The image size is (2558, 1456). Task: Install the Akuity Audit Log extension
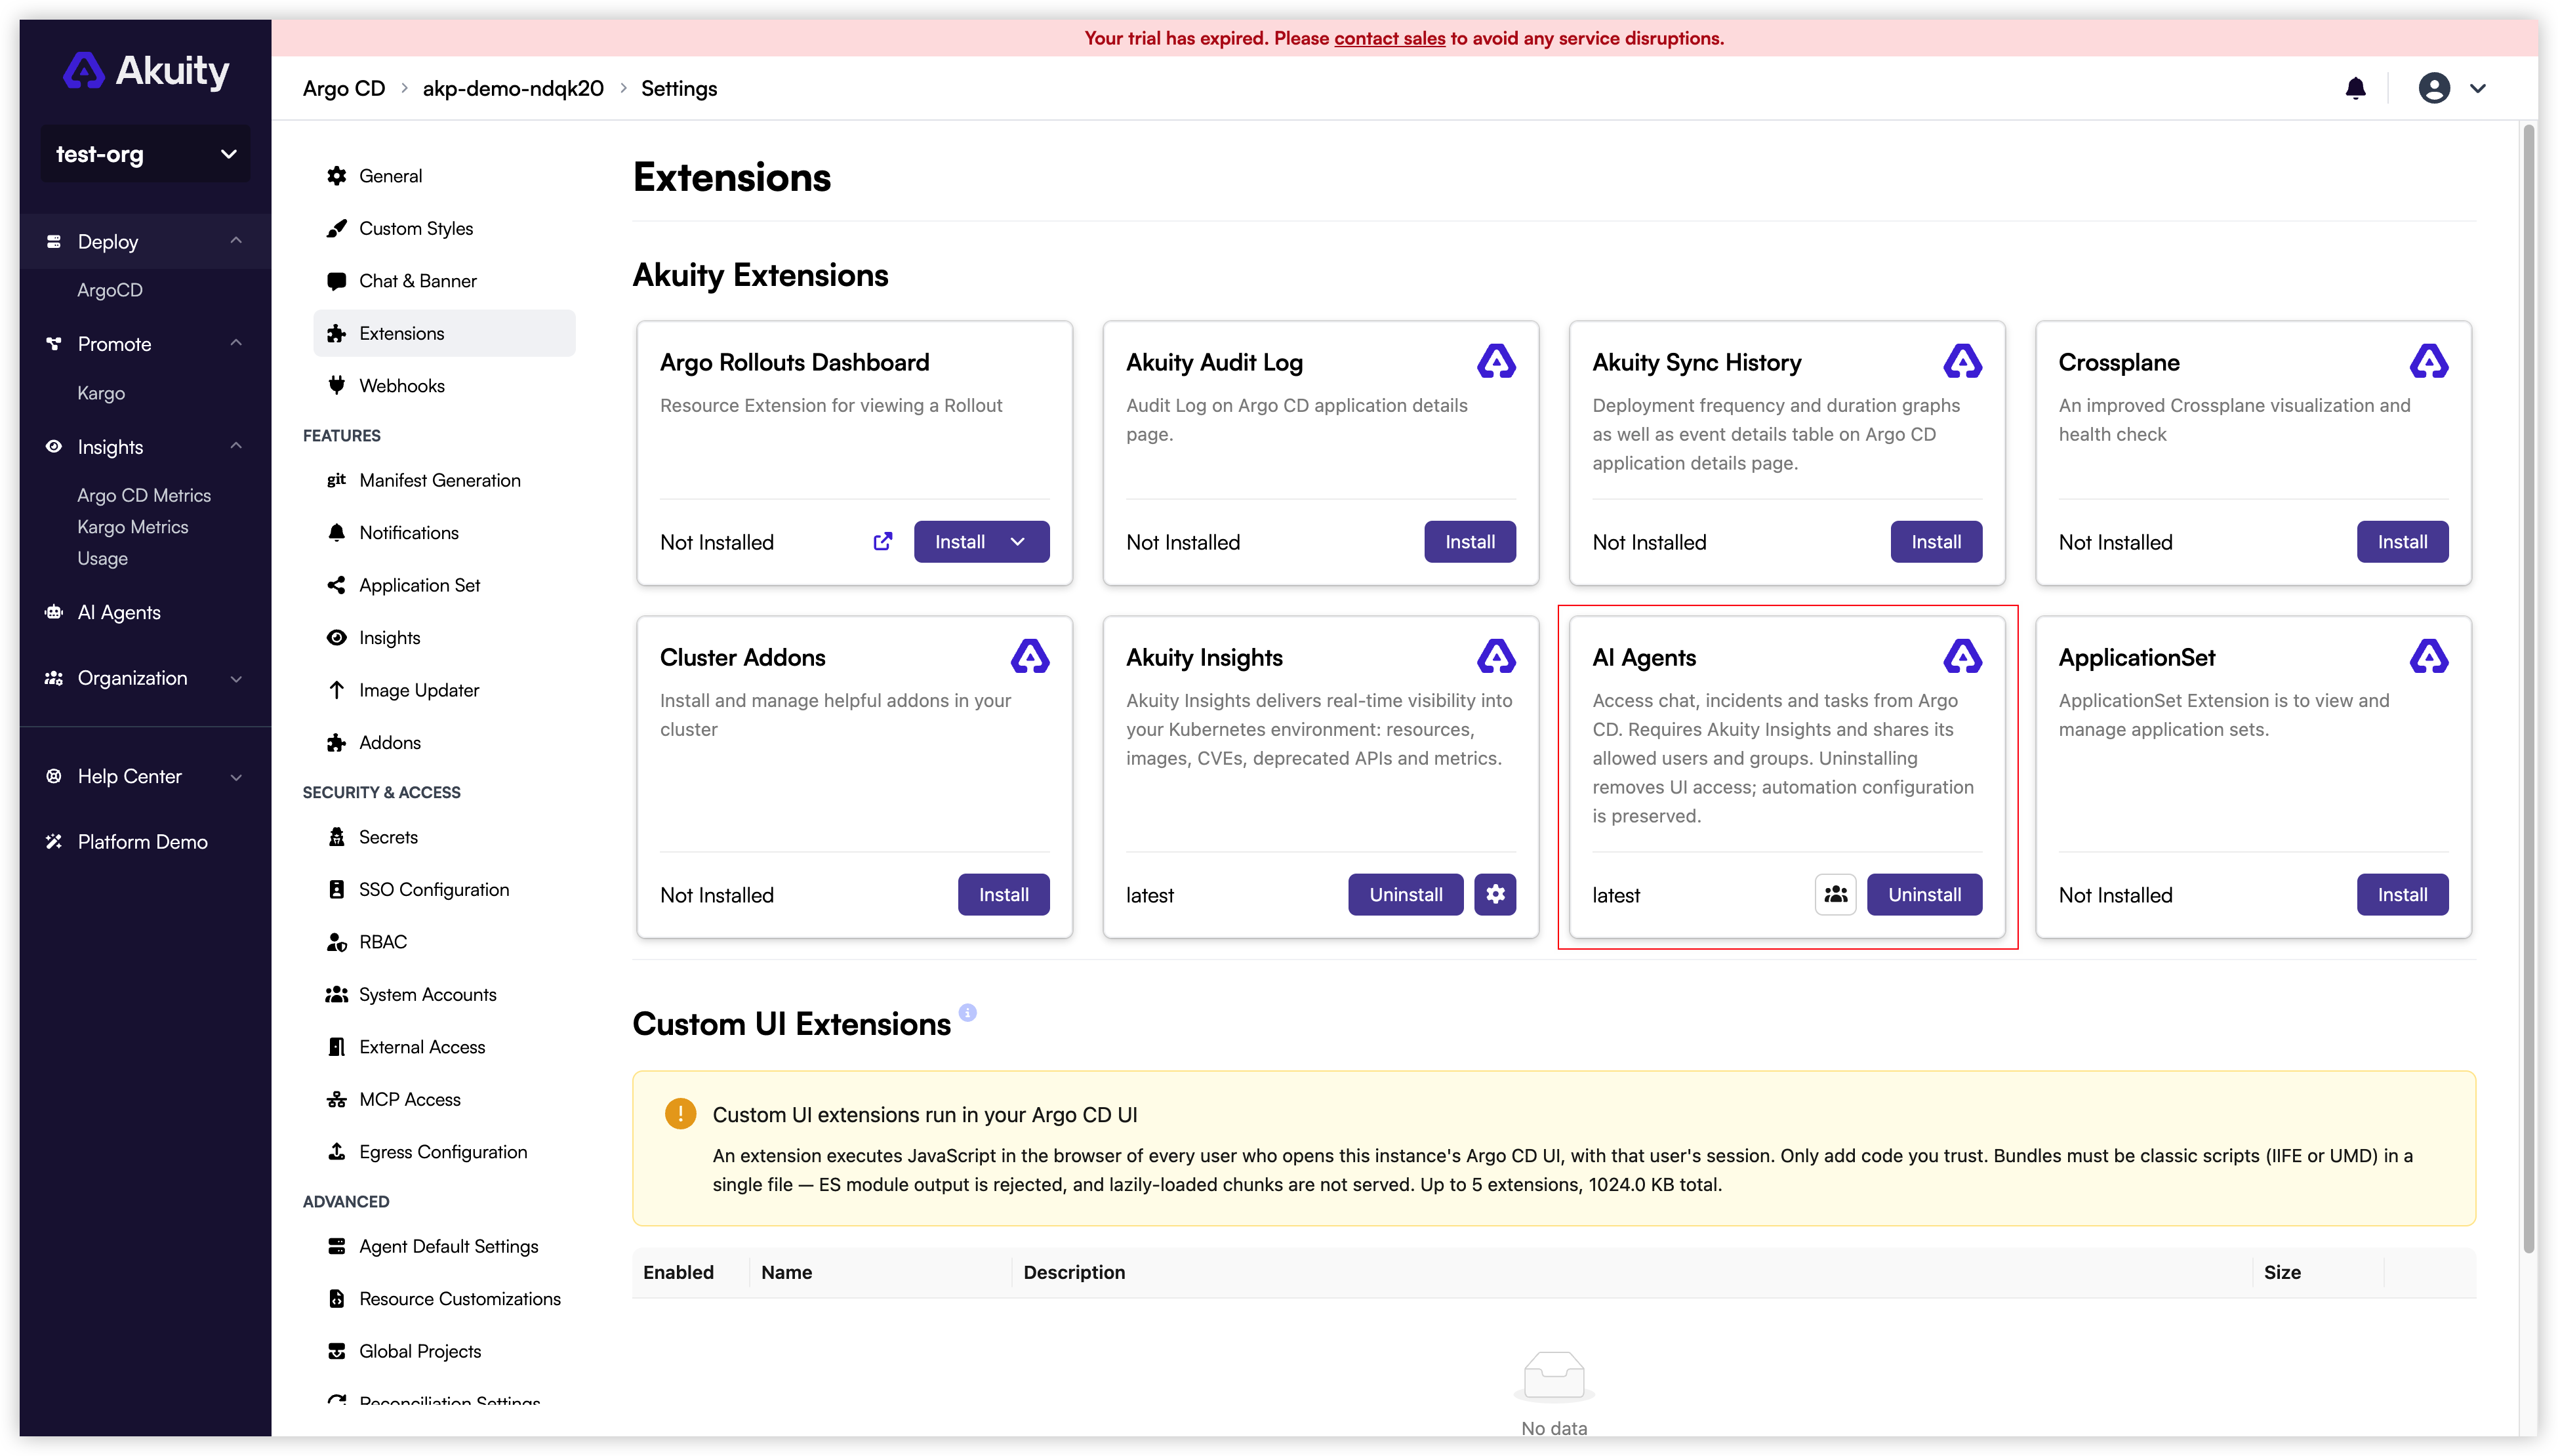click(1469, 541)
